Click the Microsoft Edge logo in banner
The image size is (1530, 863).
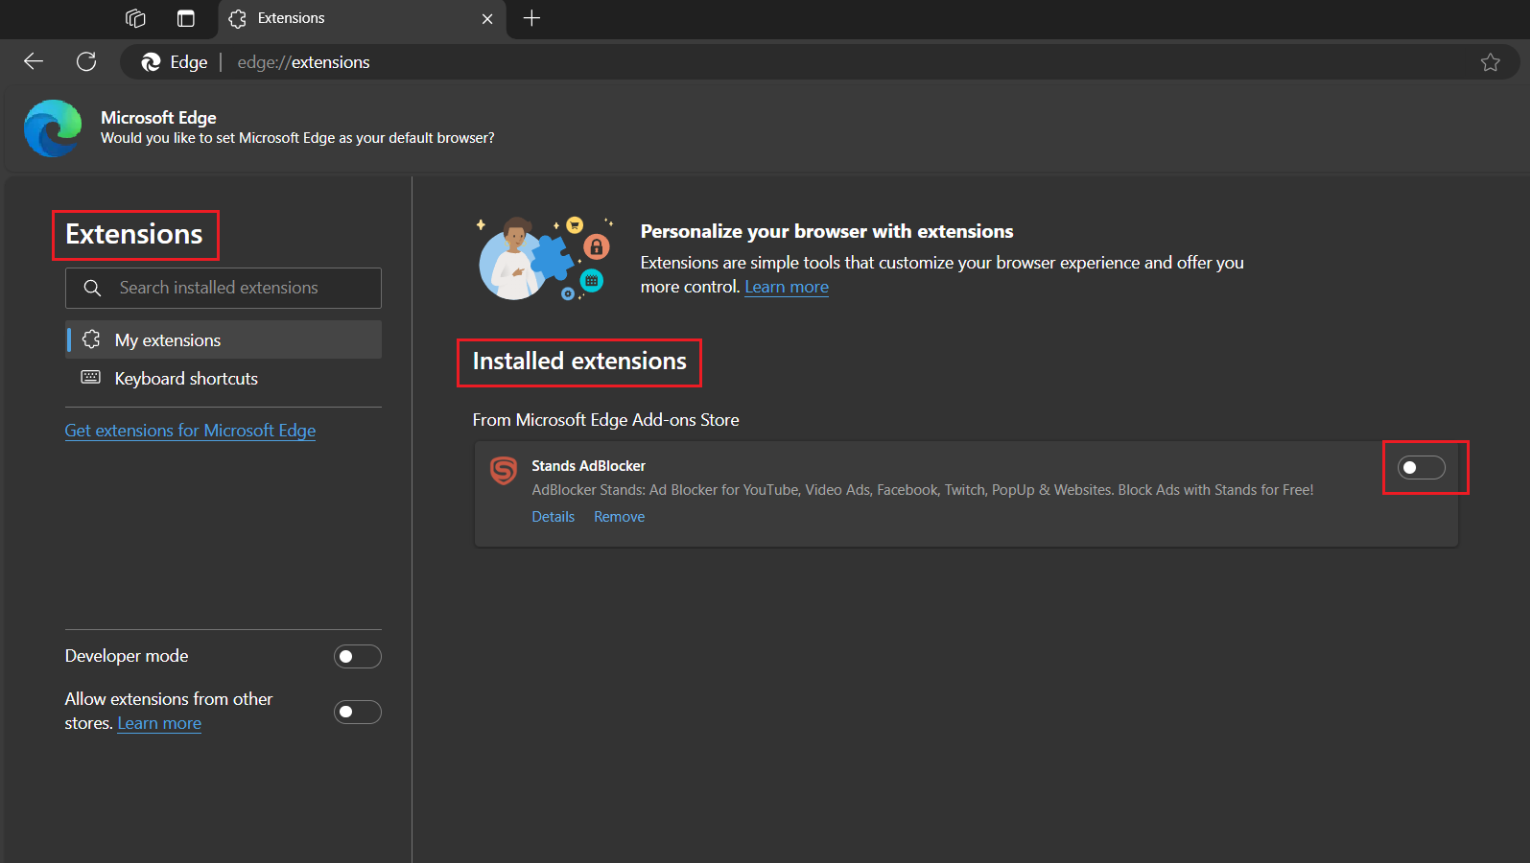pos(53,128)
